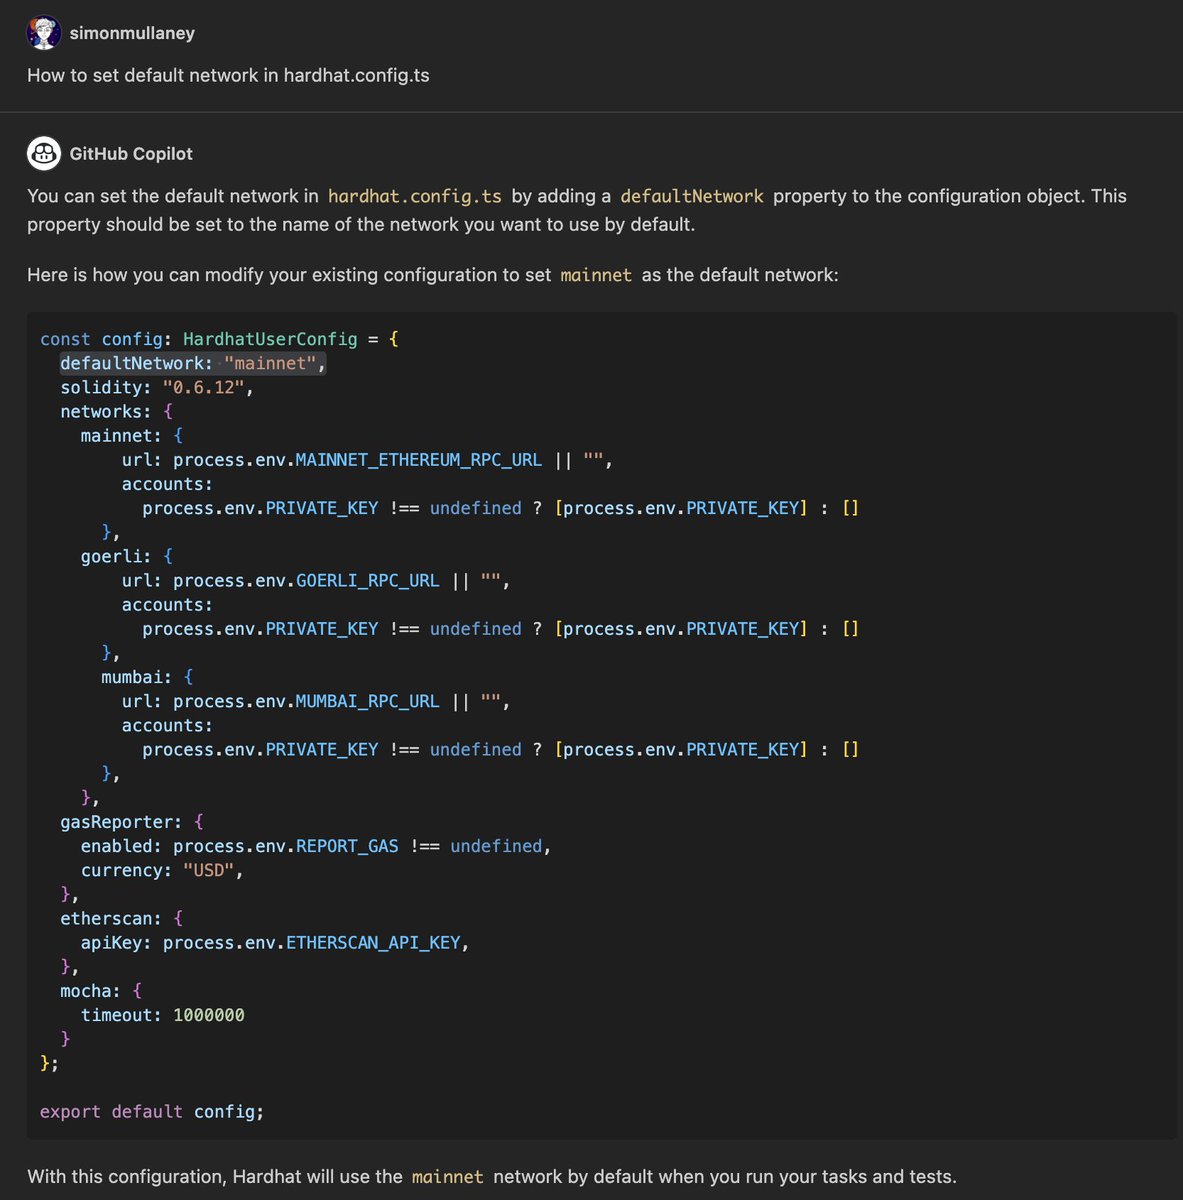Click inline code mainnet above the code block
1183x1200 pixels.
[x=596, y=274]
